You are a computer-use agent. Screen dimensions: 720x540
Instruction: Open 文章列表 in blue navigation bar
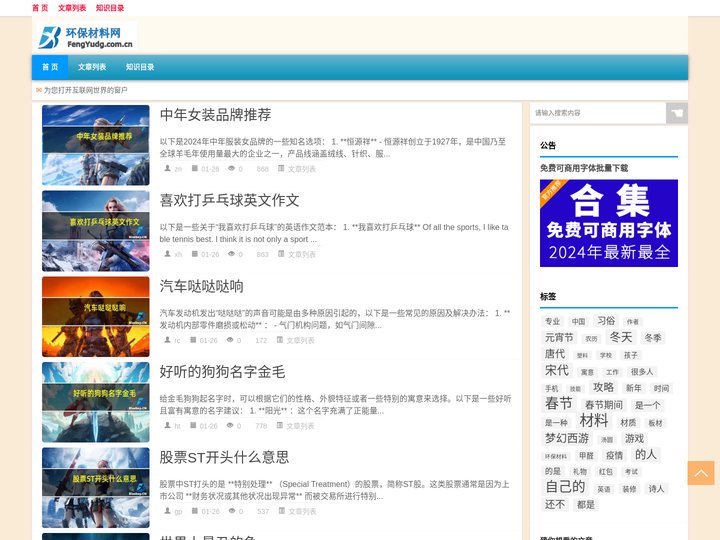[x=92, y=67]
